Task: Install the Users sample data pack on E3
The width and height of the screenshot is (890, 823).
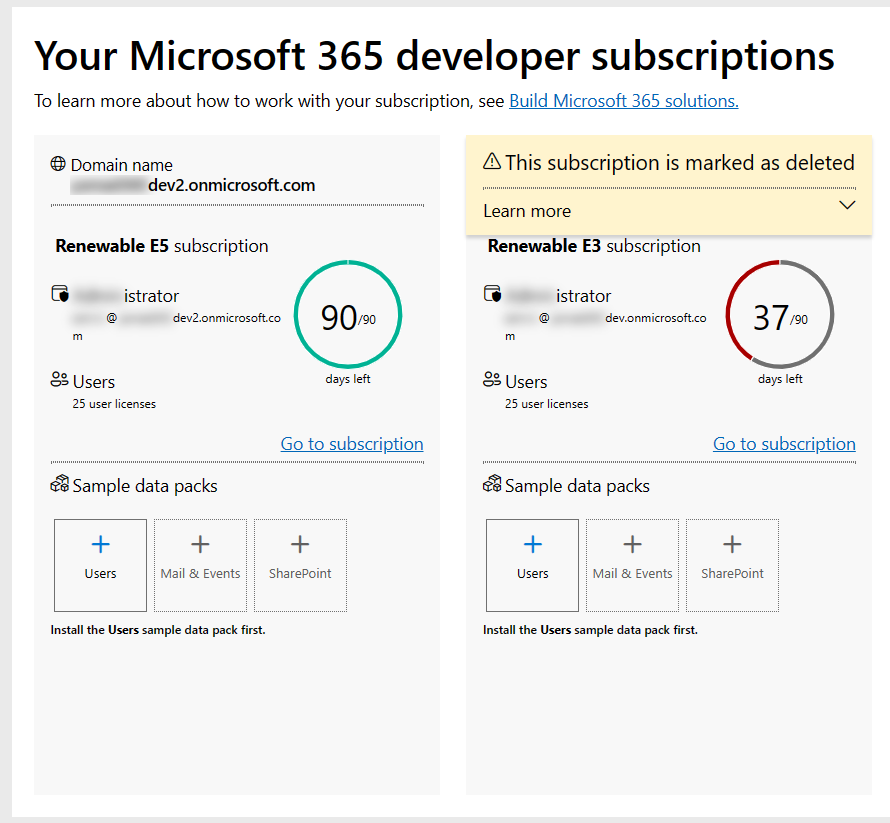Action: coord(532,565)
